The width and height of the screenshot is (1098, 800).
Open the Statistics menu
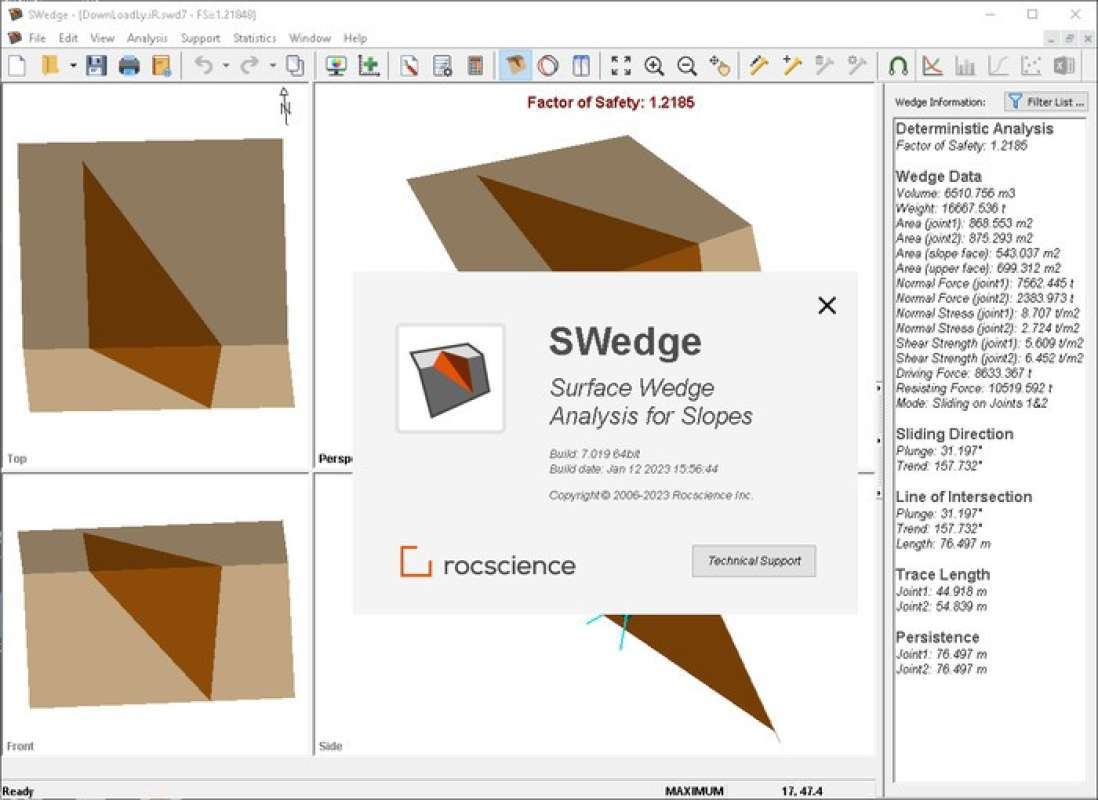click(x=254, y=38)
